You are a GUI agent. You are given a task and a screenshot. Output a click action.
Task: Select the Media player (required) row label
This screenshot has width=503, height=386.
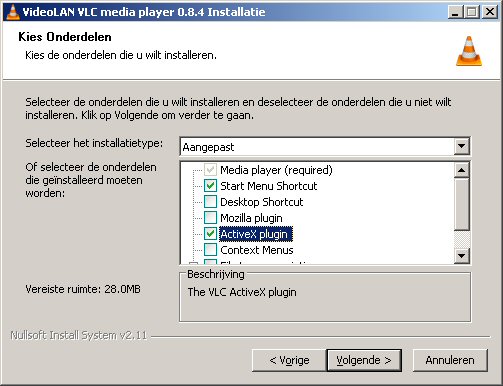point(276,170)
